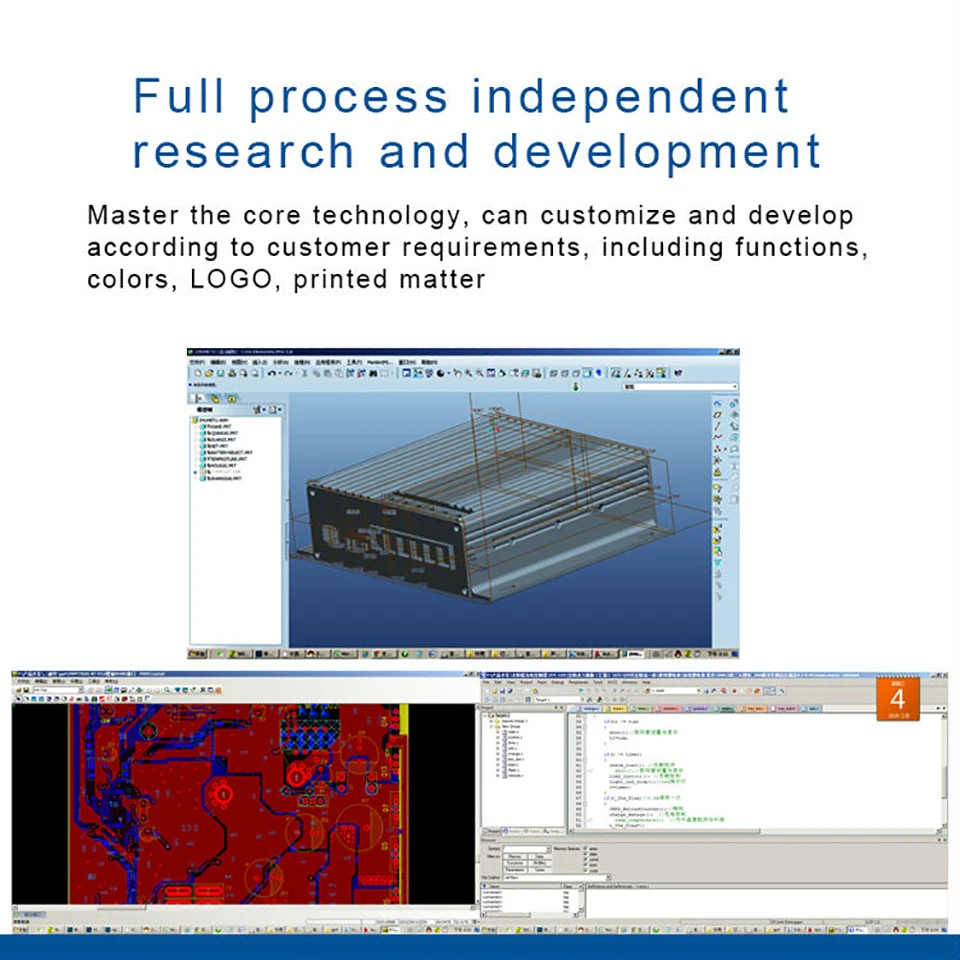Click Name column header in Keil Browser list
Screen dimensions: 960x960
[x=522, y=886]
